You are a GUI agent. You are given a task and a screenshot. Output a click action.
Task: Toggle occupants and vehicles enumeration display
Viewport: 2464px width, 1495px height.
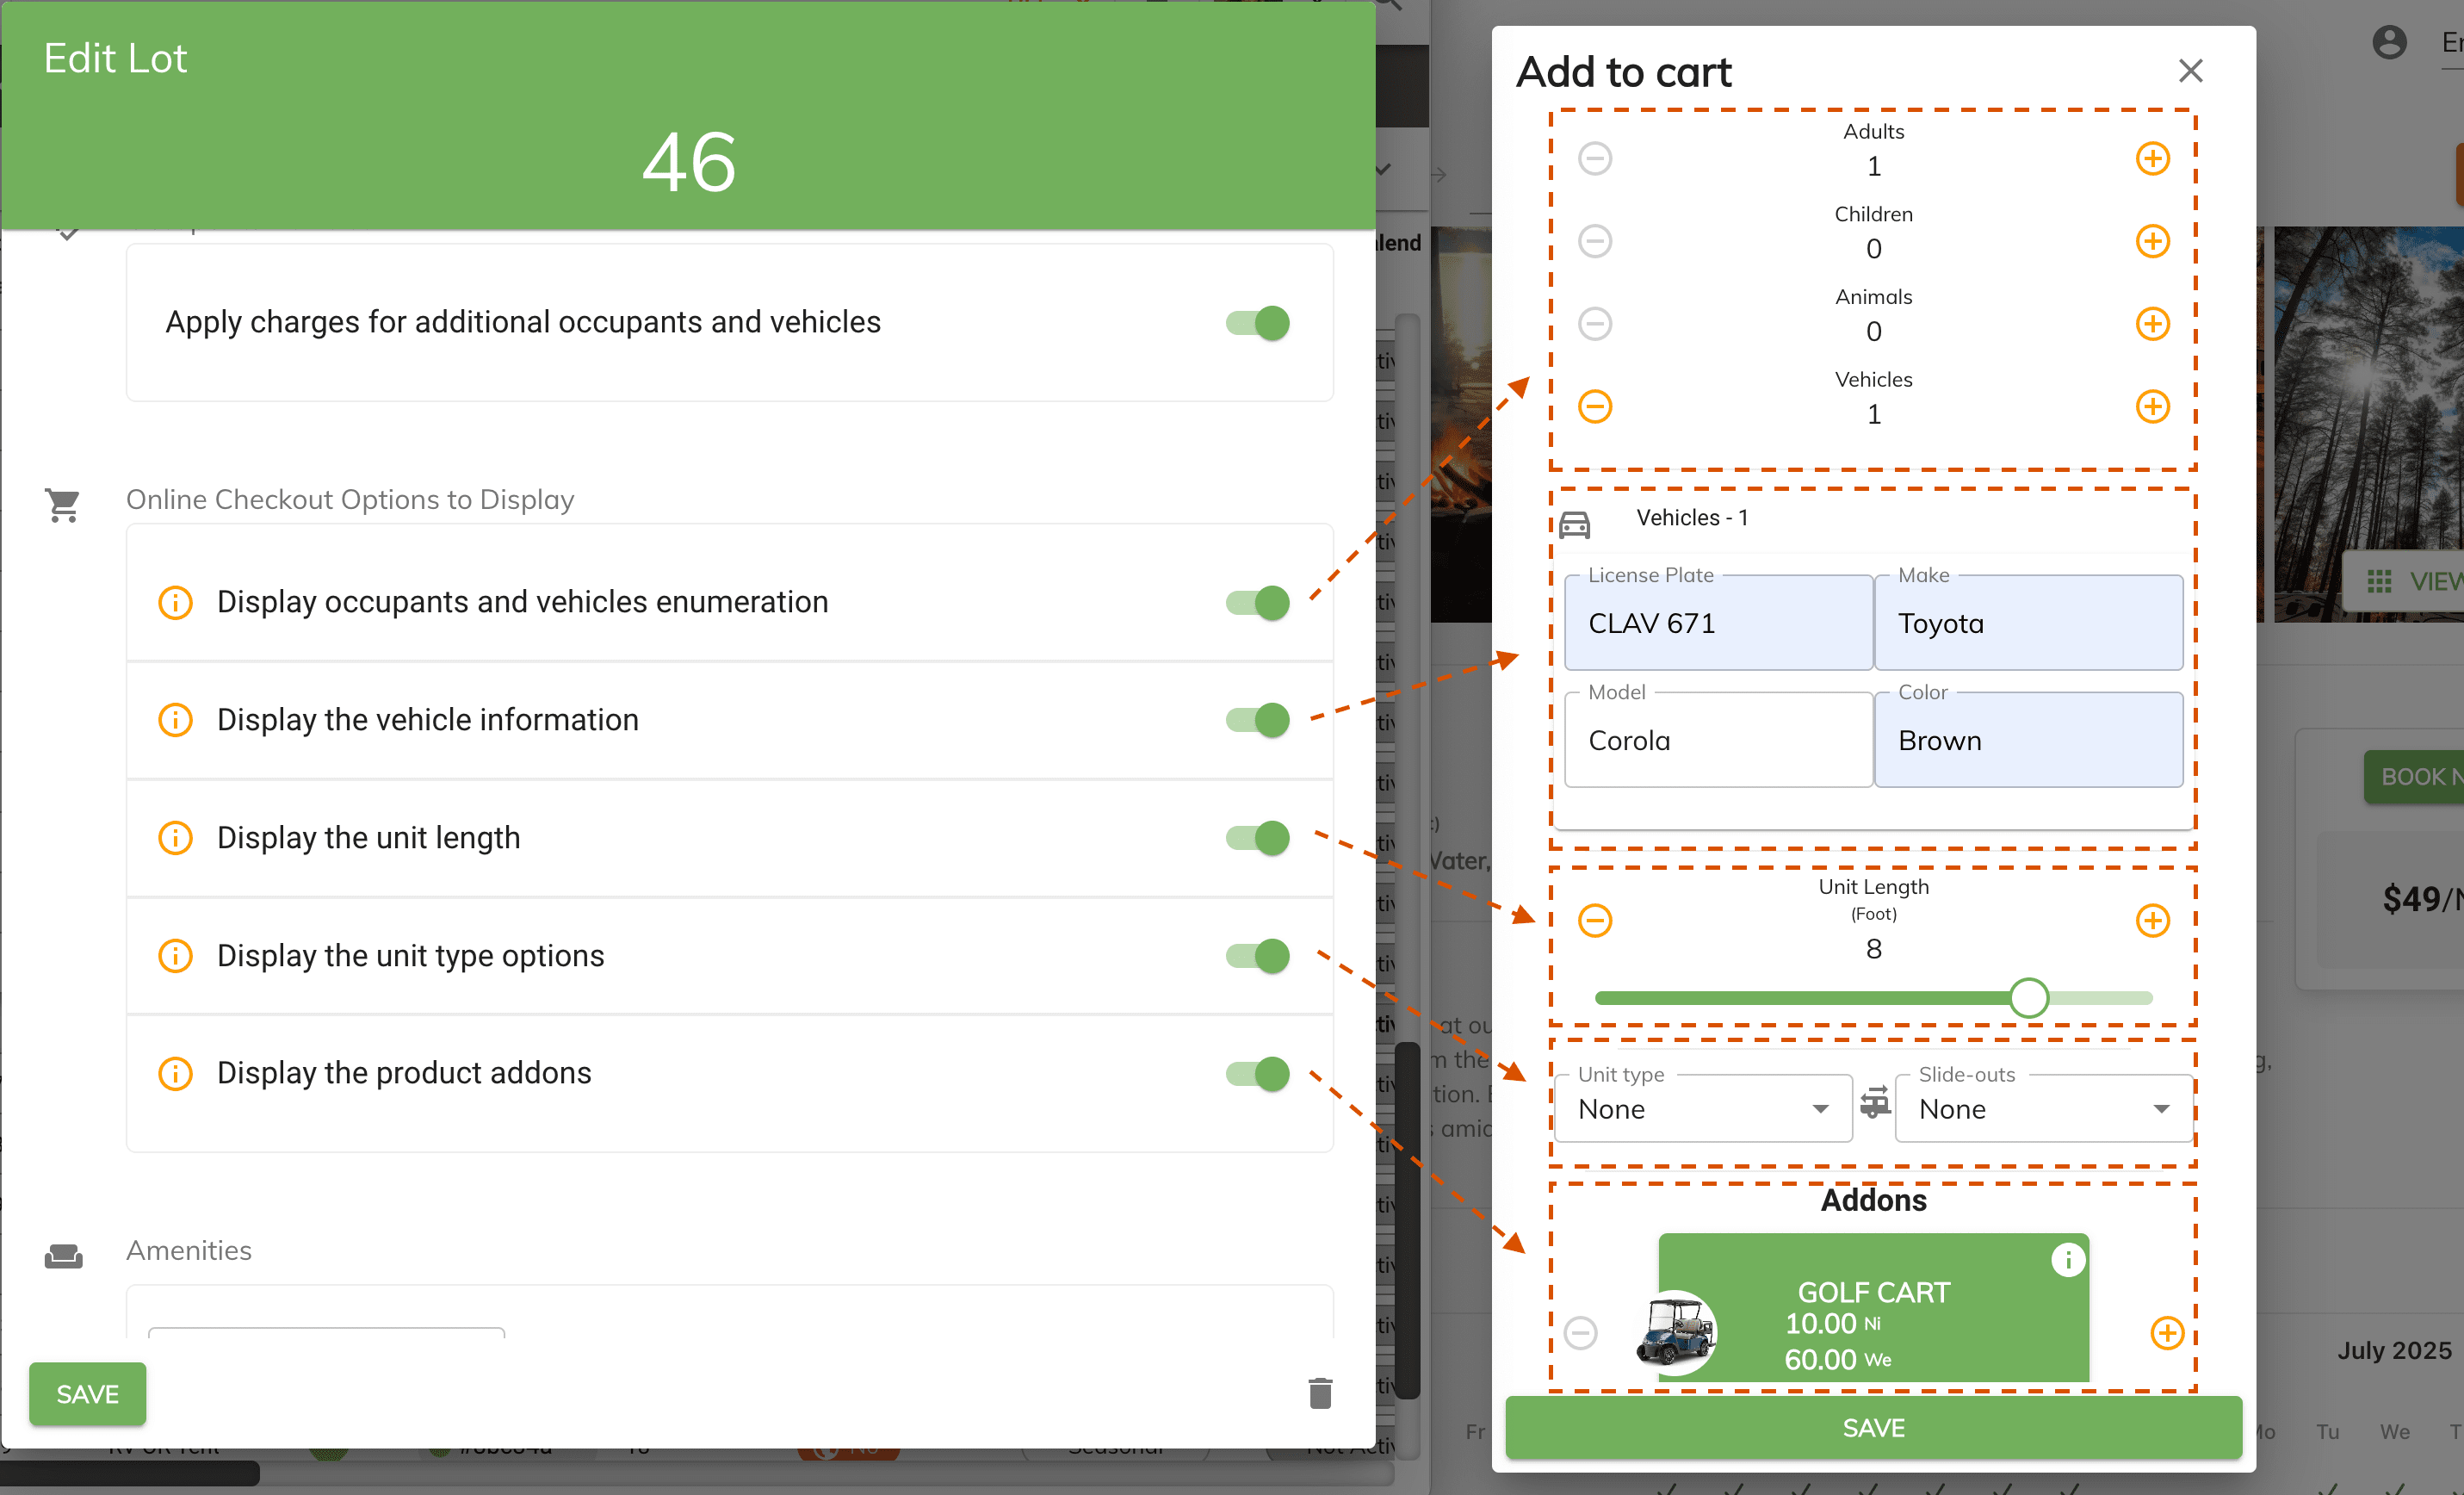click(1258, 603)
